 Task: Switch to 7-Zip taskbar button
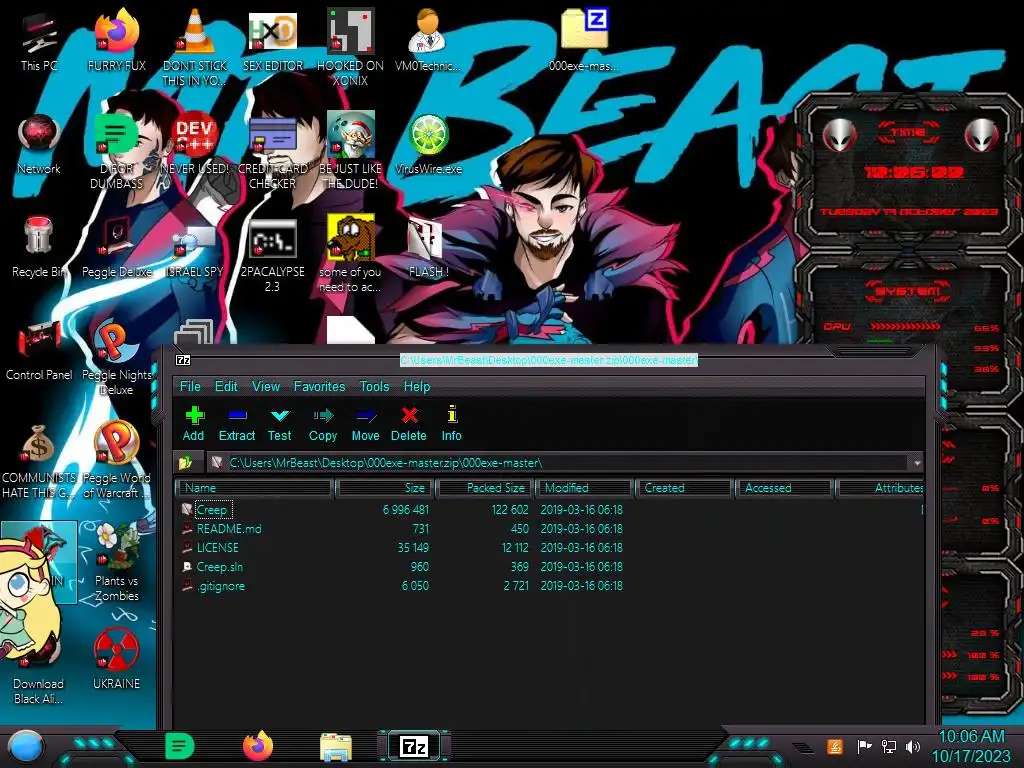414,746
